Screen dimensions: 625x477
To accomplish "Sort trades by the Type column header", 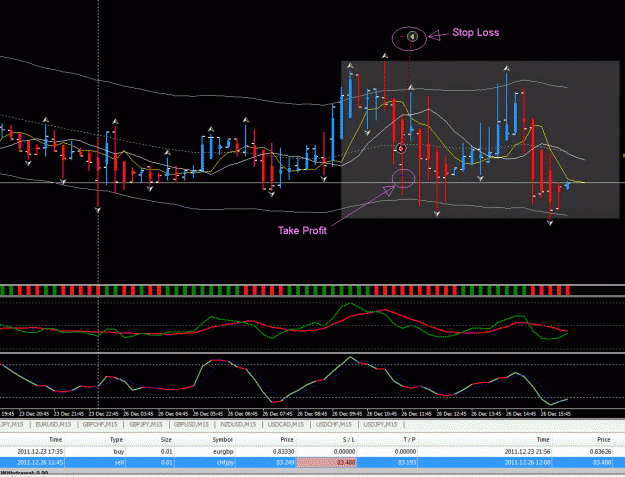I will click(116, 440).
